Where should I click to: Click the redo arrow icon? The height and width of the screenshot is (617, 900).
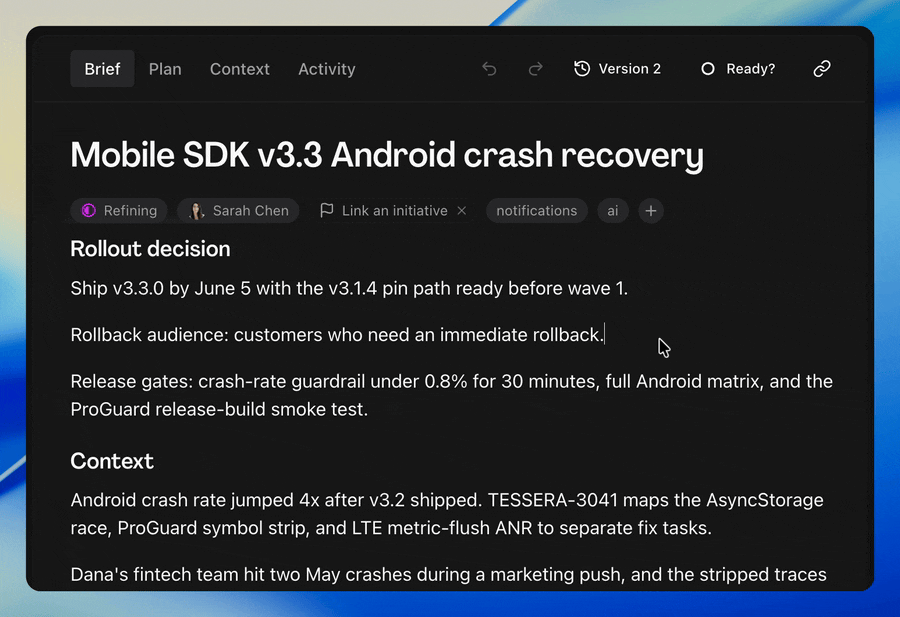535,69
